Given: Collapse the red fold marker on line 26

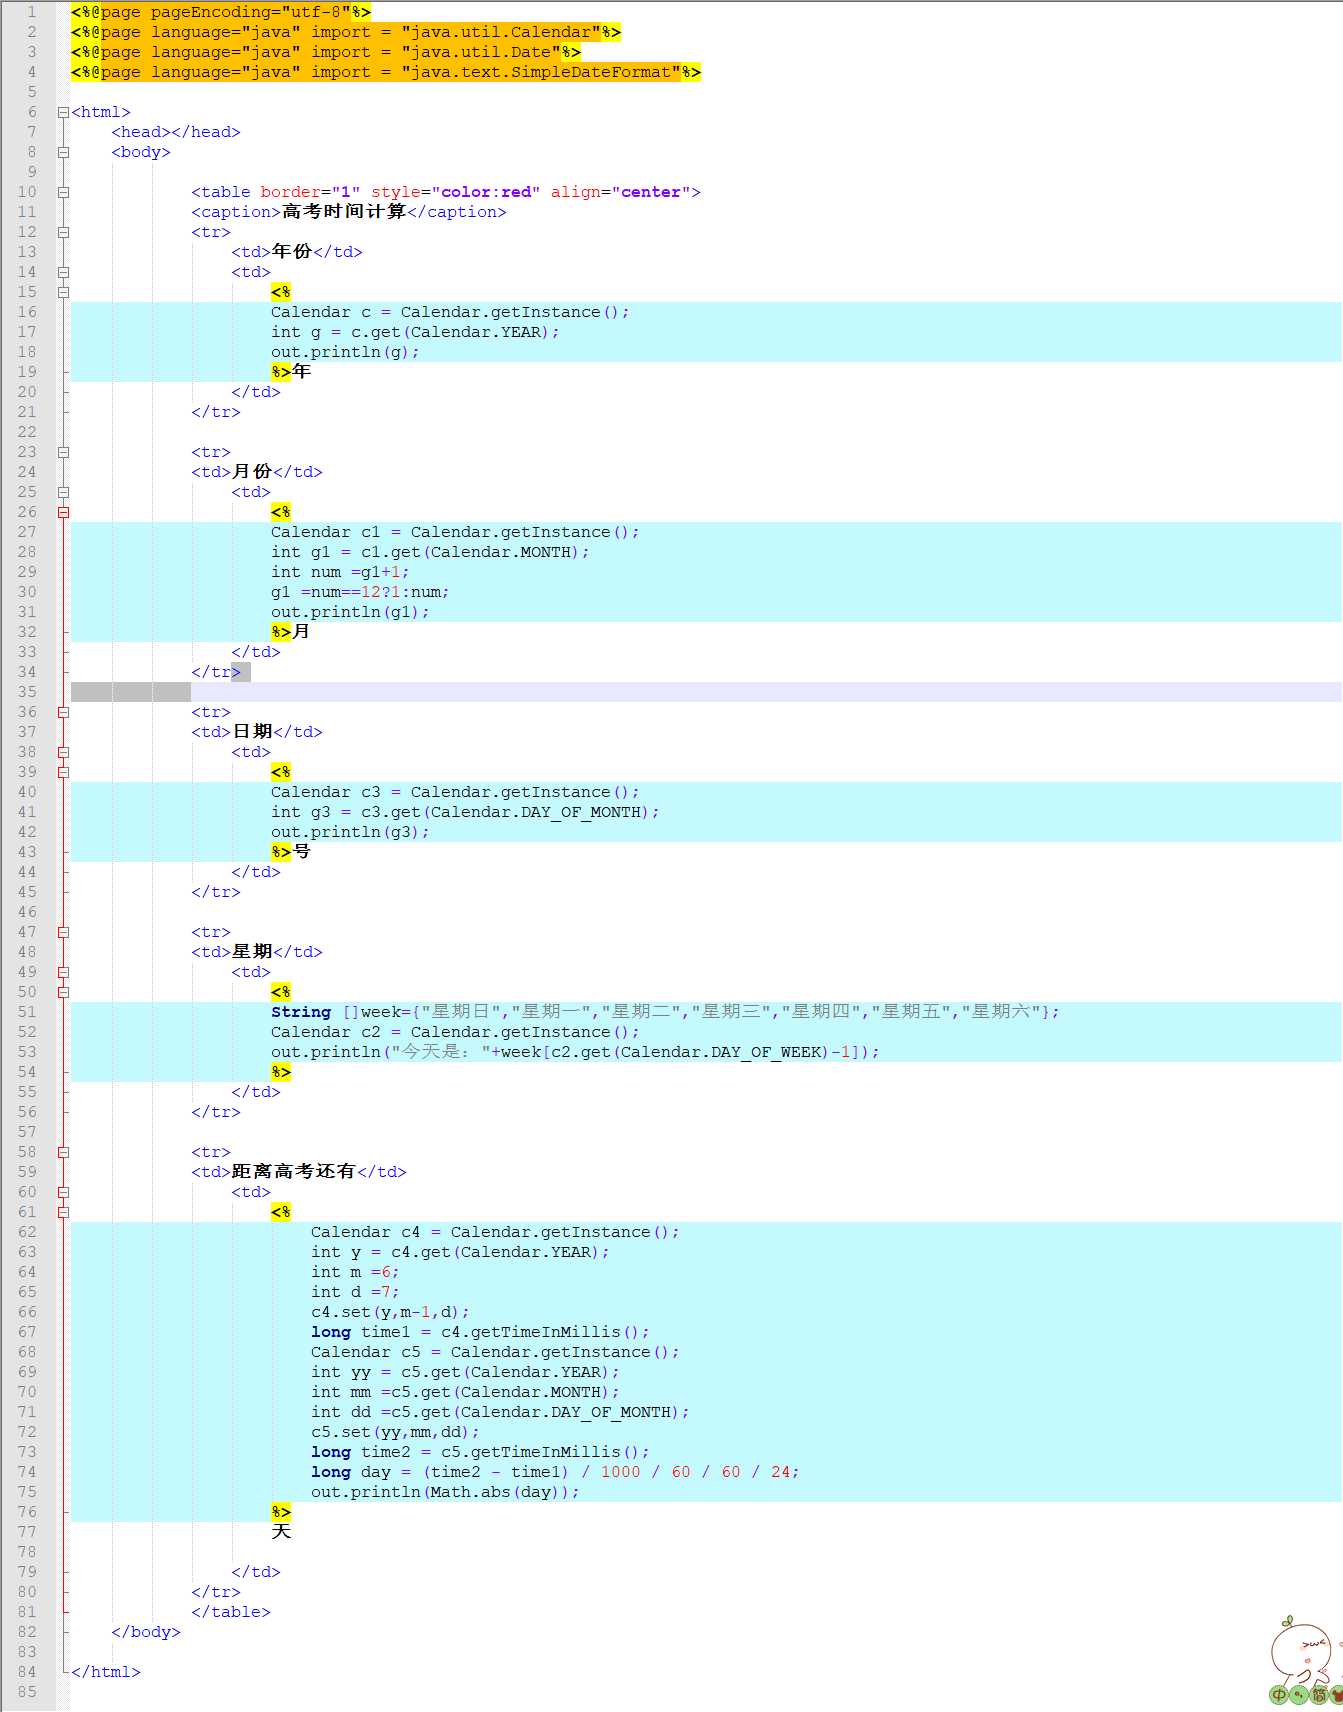Looking at the screenshot, I should coord(63,512).
